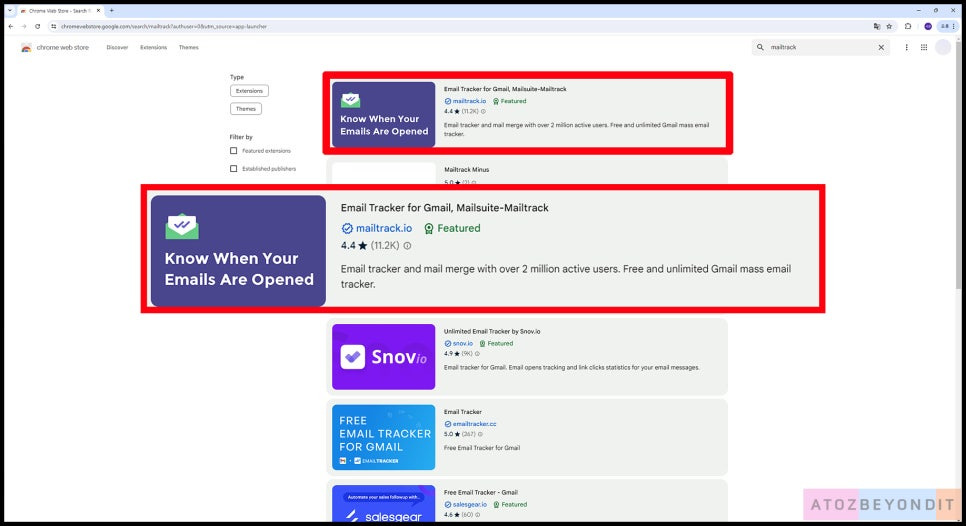Open the translate page icon
The height and width of the screenshot is (526, 966).
877,26
